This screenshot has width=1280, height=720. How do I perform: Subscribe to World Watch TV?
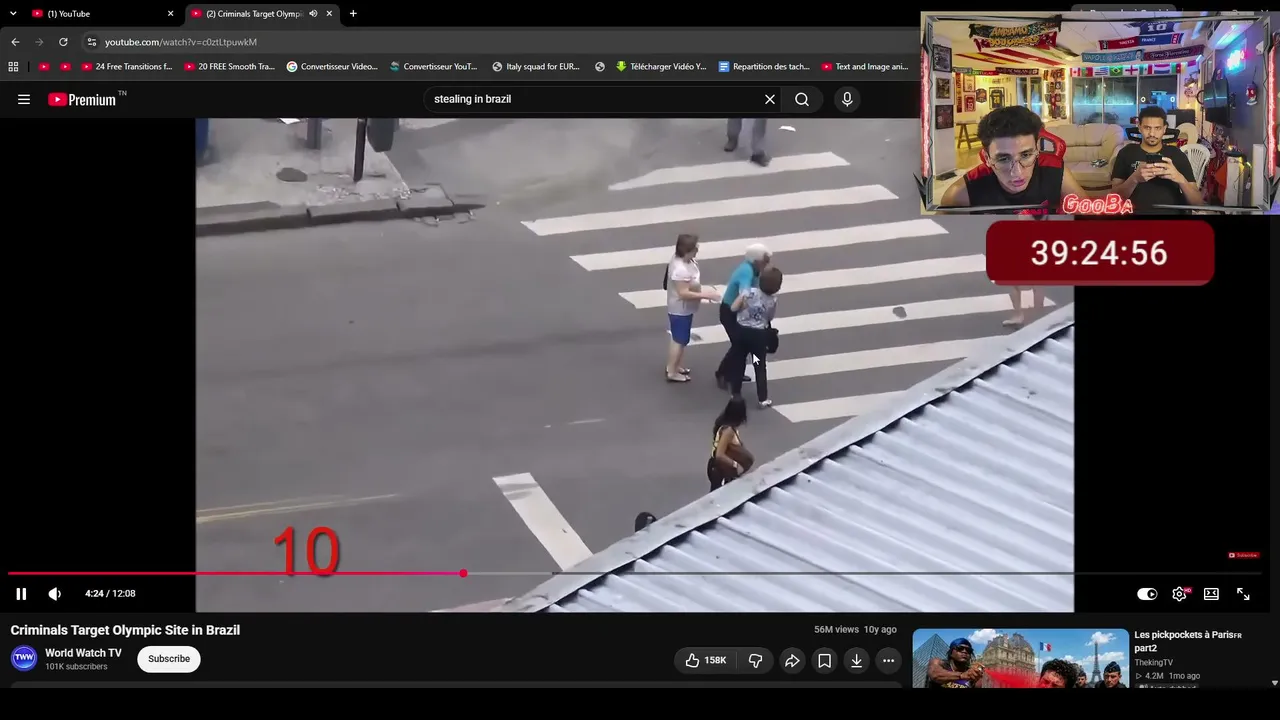169,659
